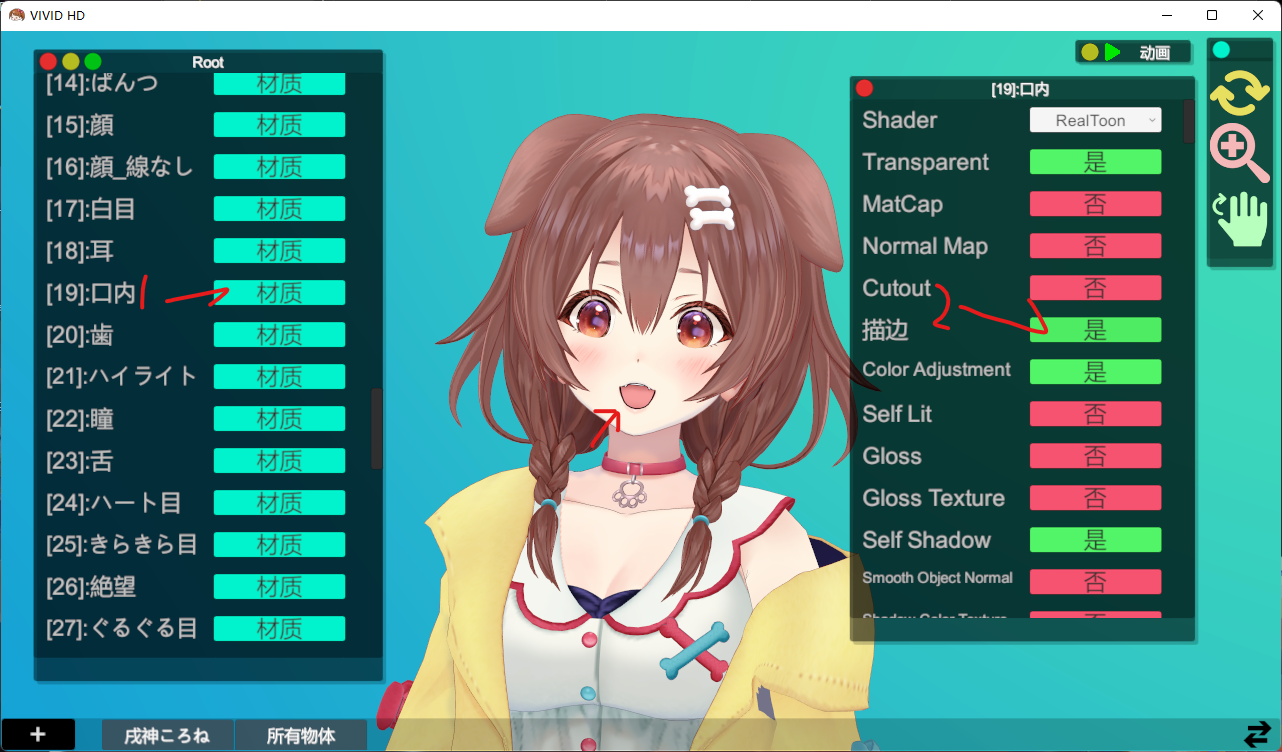The height and width of the screenshot is (752, 1282).
Task: Click the material panel scrollbar handle
Action: click(1189, 121)
